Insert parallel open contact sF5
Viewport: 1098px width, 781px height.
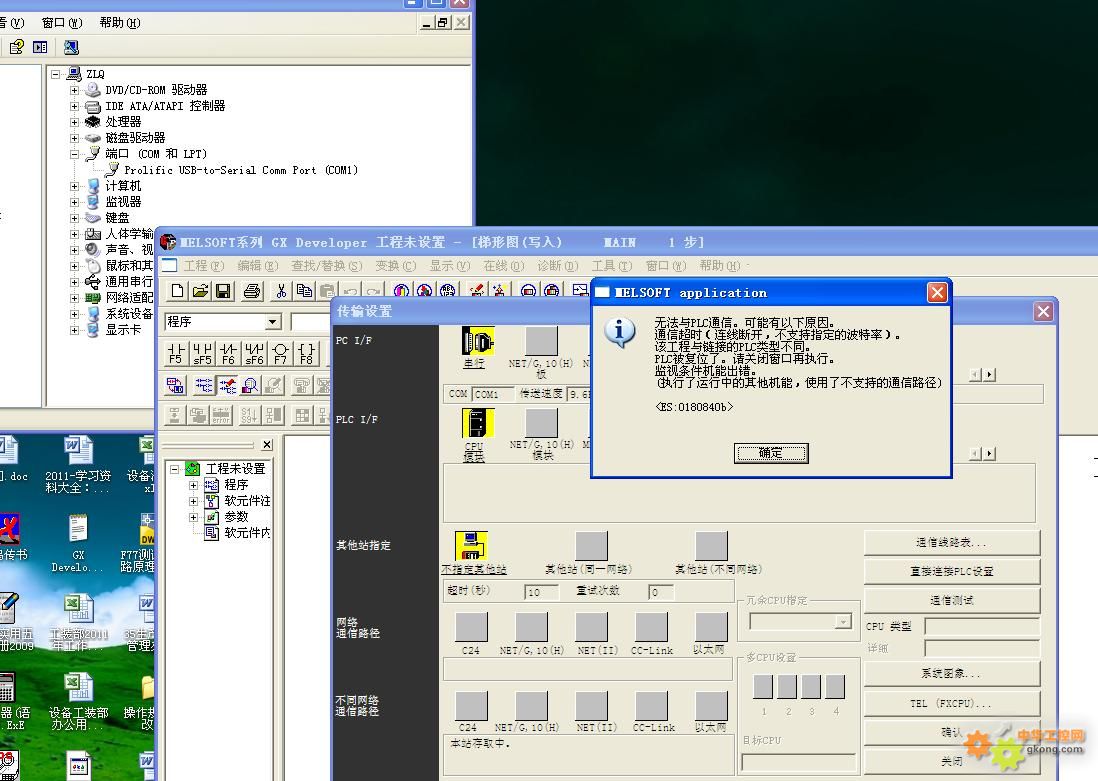202,353
